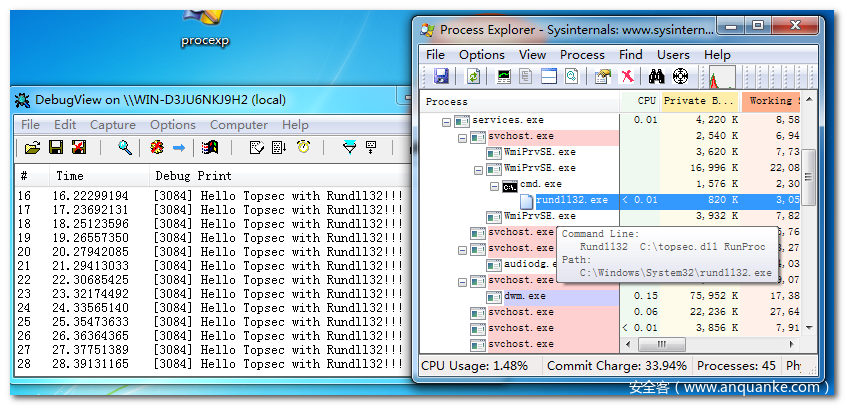Viewport: 845px width, 406px height.
Task: Toggle clock time format in DebugView
Action: 302,148
